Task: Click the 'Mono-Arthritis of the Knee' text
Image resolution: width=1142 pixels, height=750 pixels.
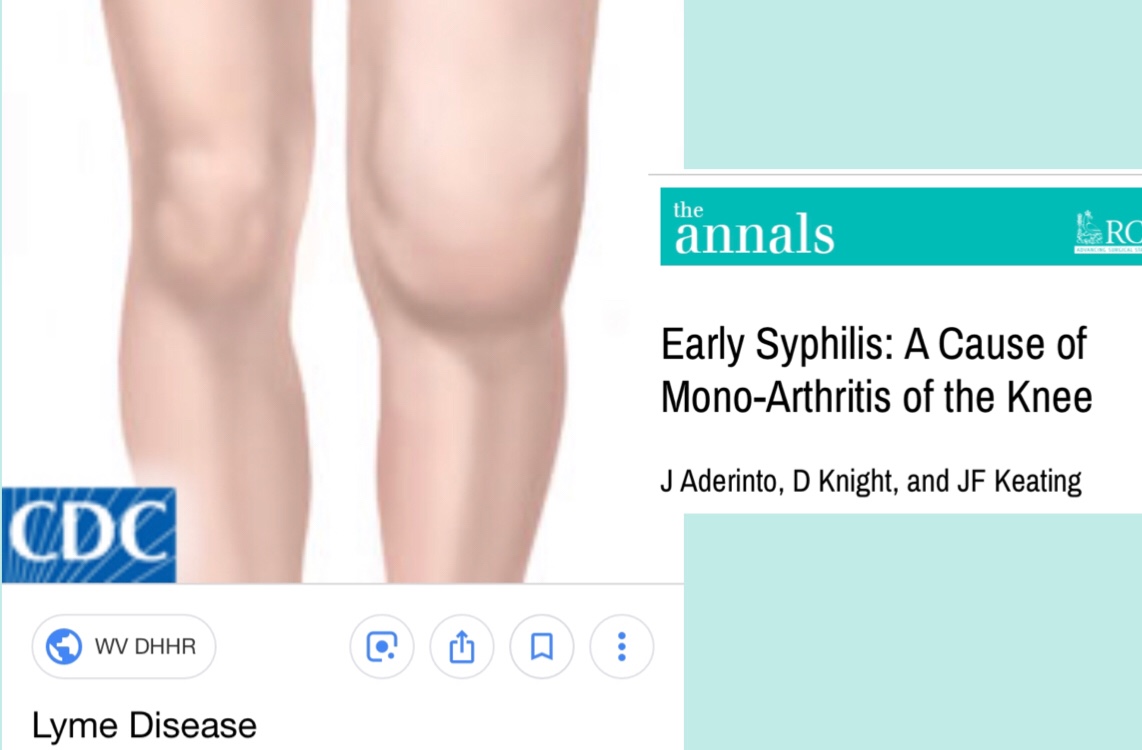Action: 876,397
